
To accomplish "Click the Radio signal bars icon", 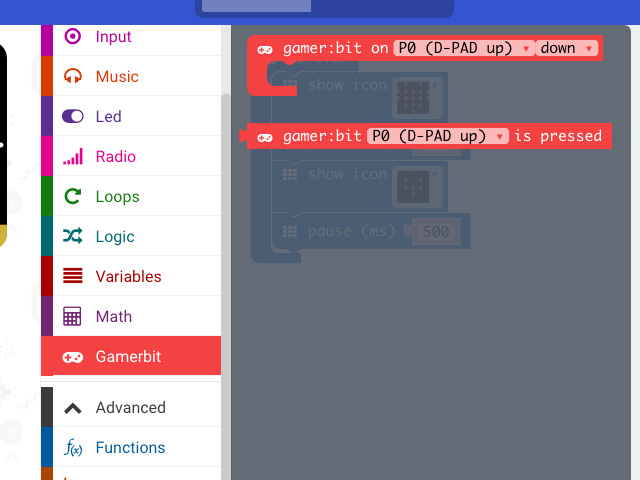I will [x=73, y=157].
